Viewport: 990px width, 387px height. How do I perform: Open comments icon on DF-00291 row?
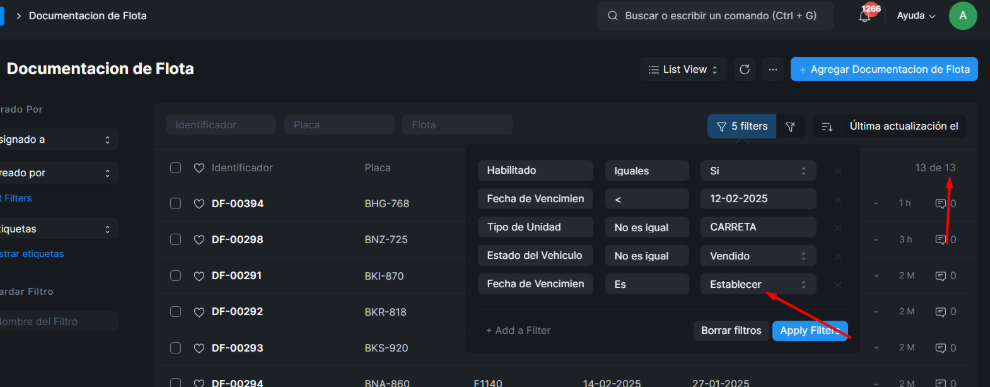point(941,275)
